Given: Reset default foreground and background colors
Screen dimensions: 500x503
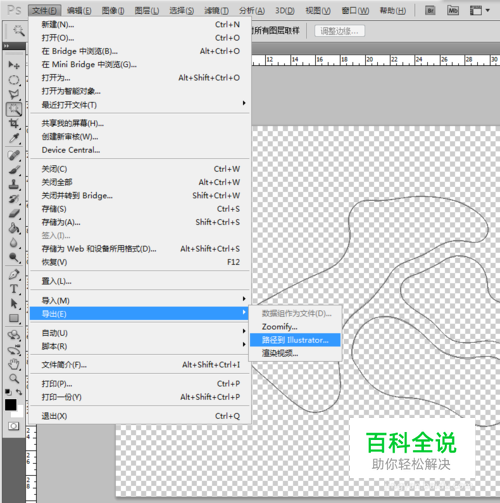Looking at the screenshot, I should [8, 392].
